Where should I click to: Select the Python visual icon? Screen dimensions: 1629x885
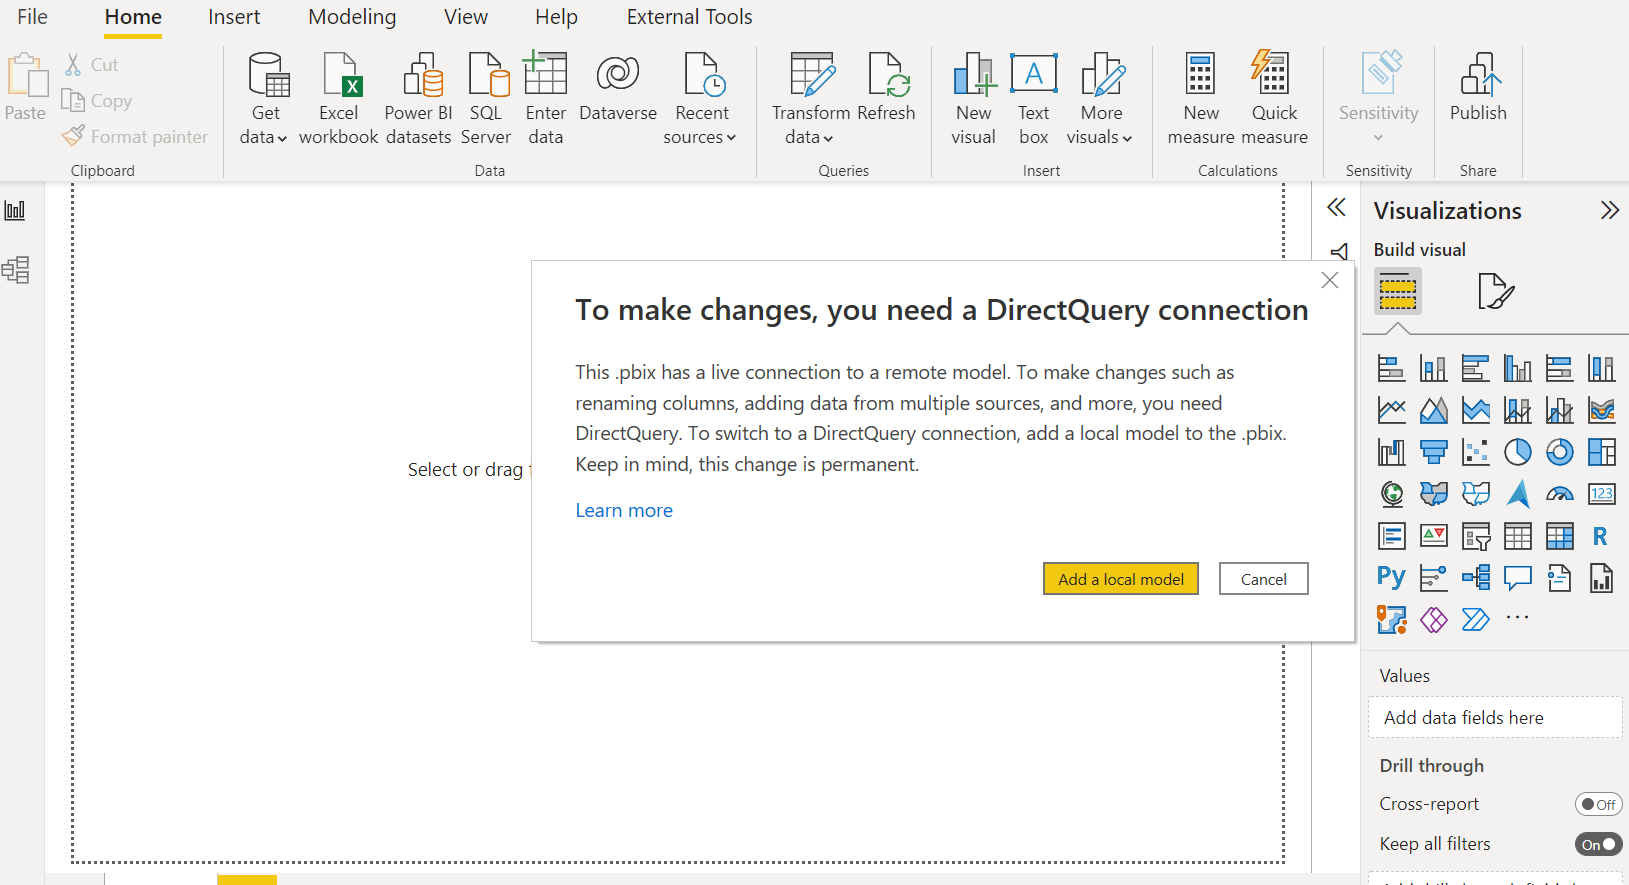coord(1391,577)
